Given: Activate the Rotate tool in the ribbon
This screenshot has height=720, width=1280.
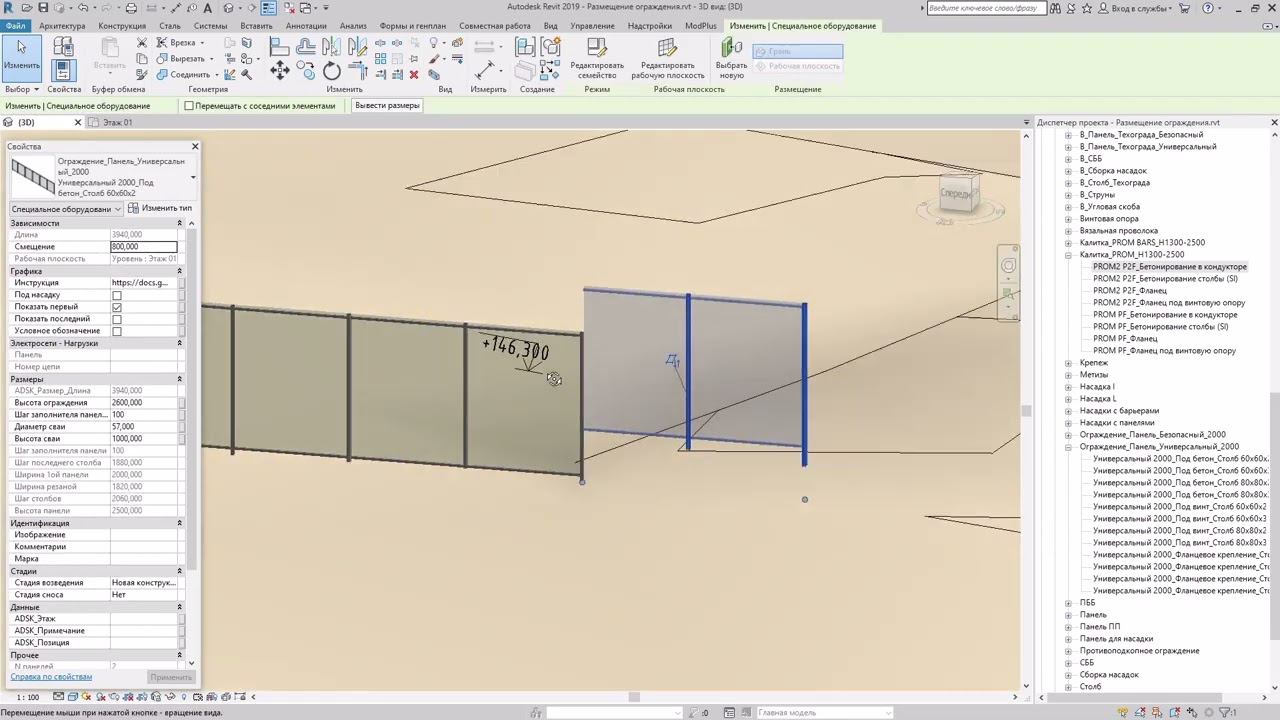Looking at the screenshot, I should pyautogui.click(x=332, y=70).
